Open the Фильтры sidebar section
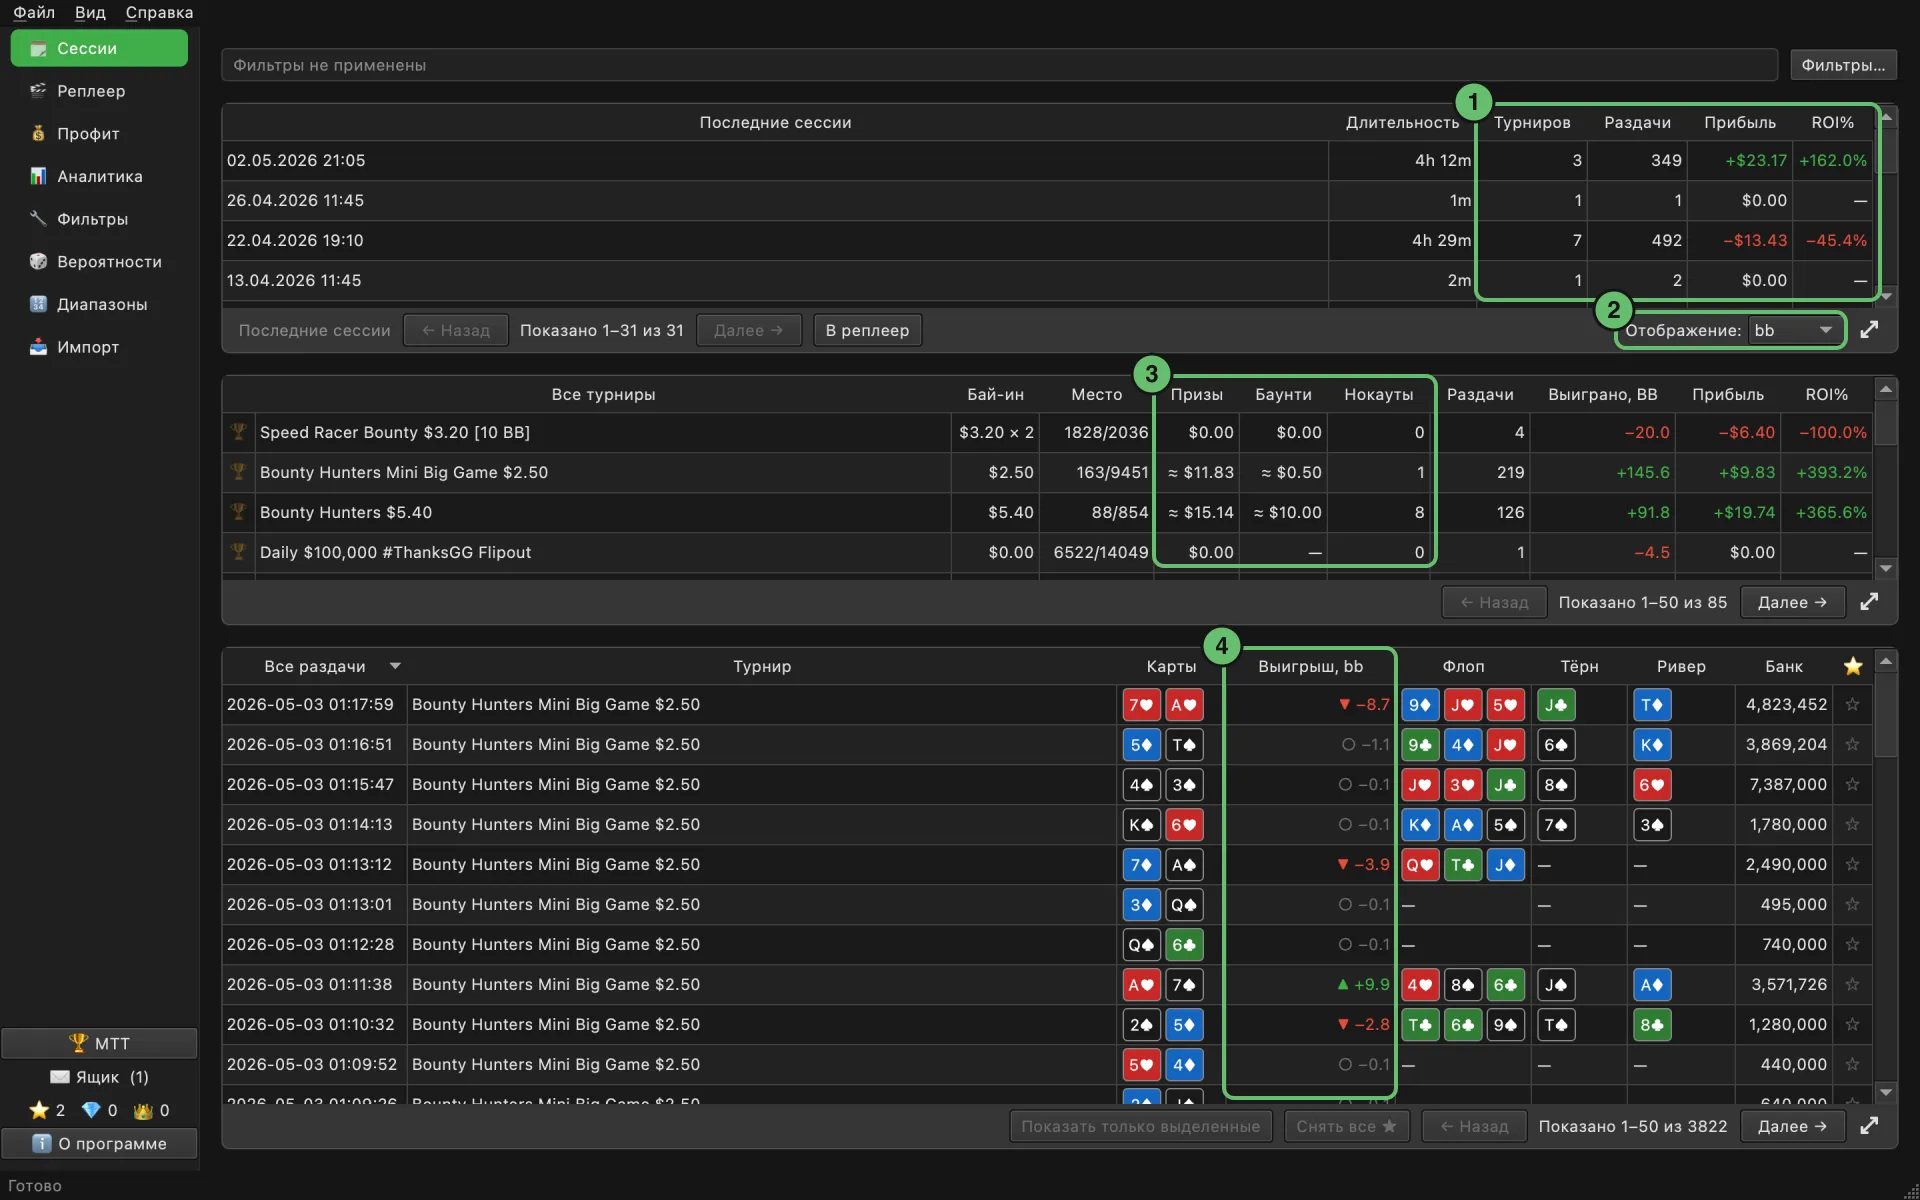This screenshot has width=1920, height=1200. 99,219
